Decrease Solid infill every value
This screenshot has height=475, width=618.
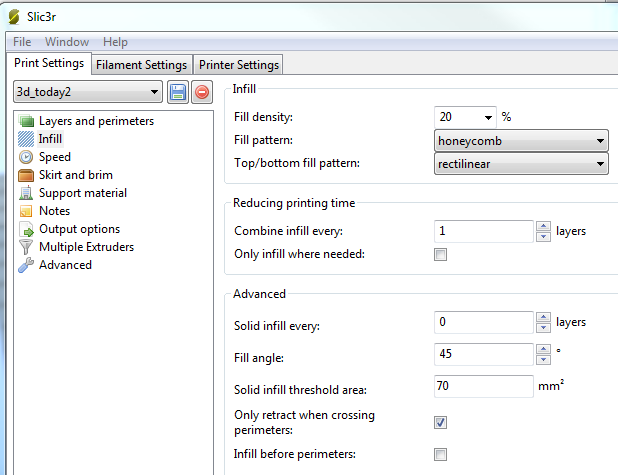pyautogui.click(x=543, y=328)
